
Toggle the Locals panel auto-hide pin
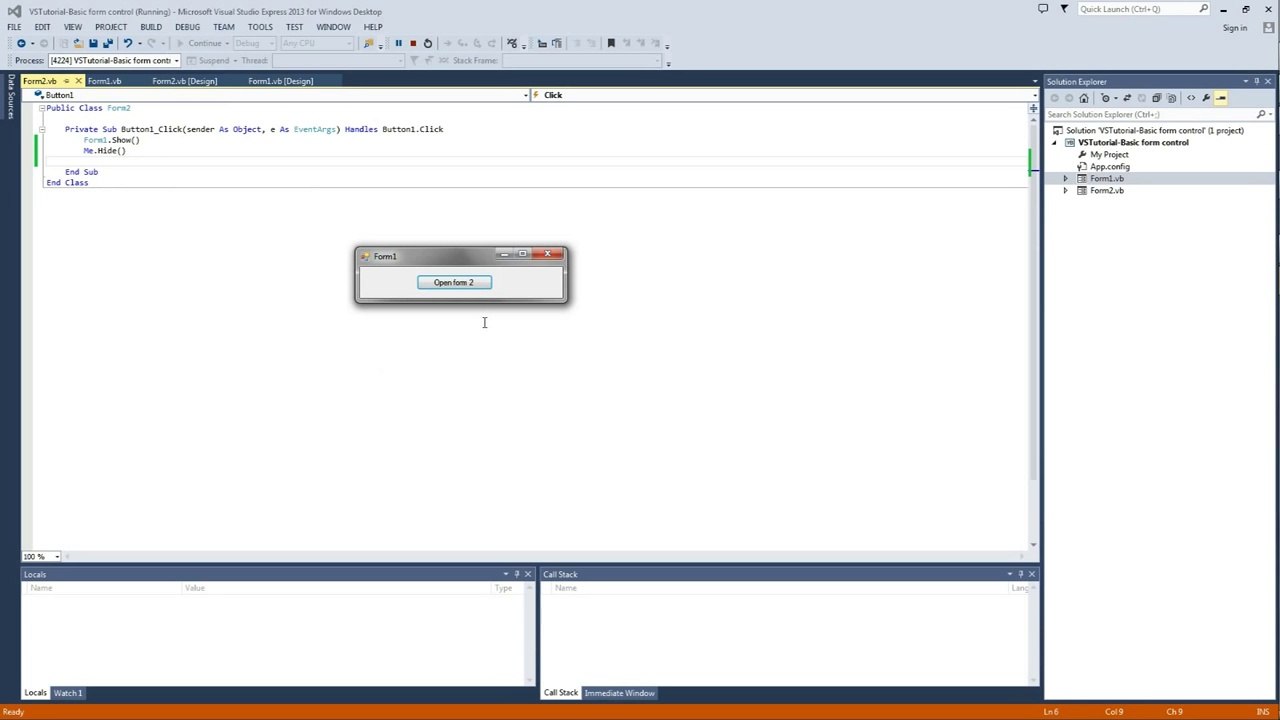(x=516, y=574)
